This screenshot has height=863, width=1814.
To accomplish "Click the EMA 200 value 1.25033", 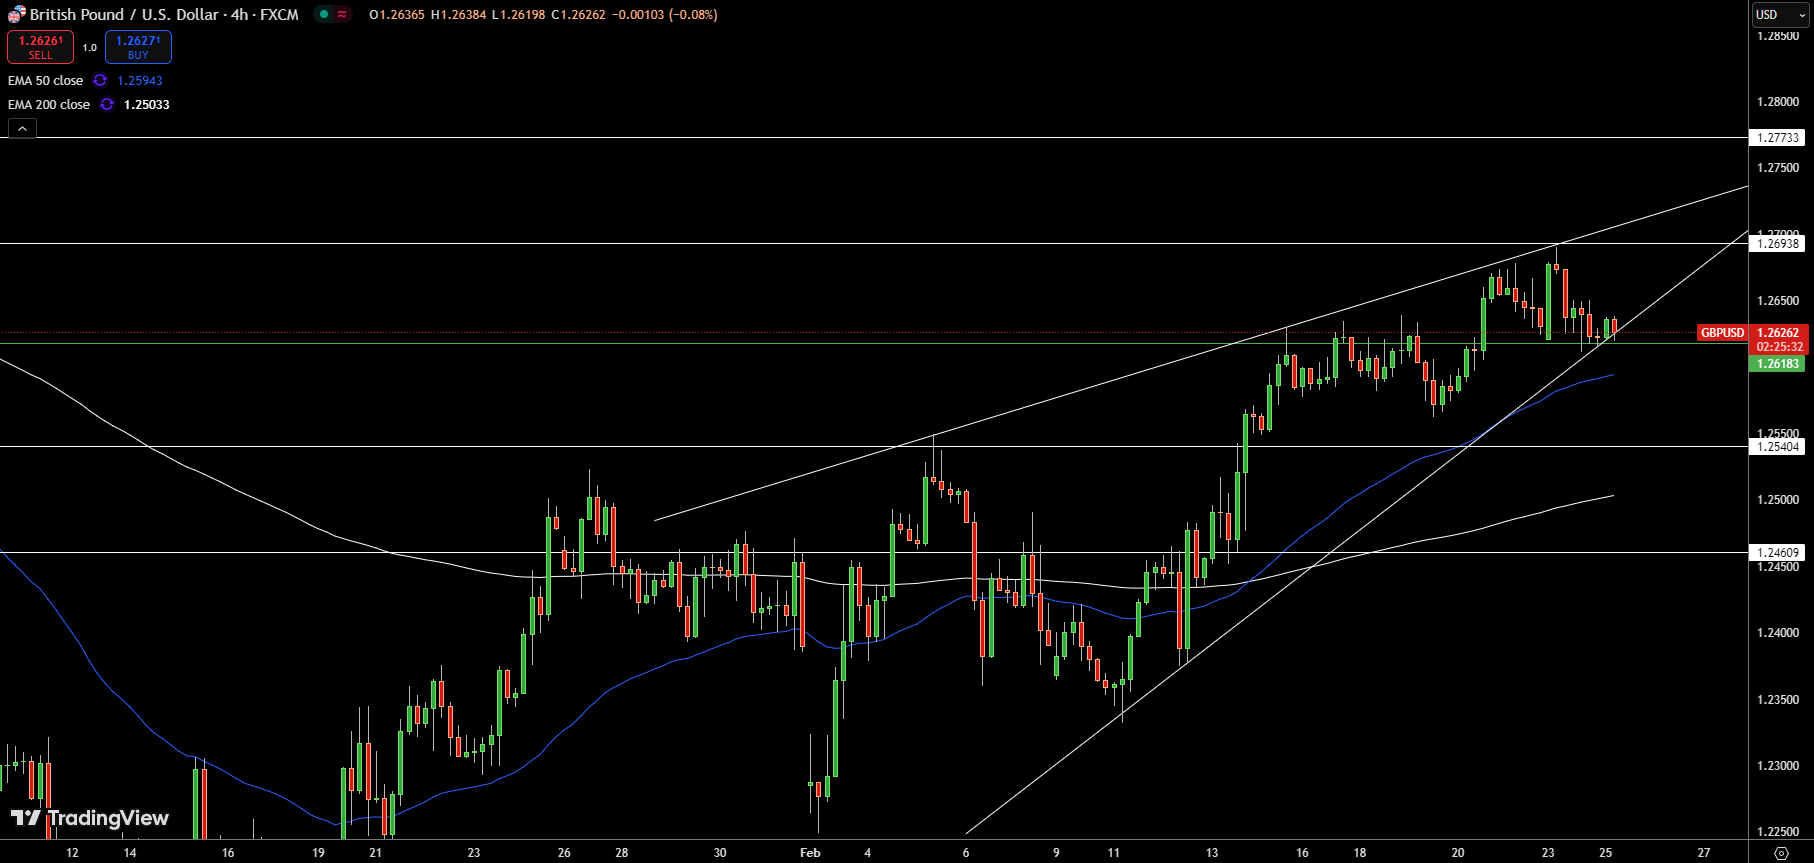I will [x=147, y=104].
